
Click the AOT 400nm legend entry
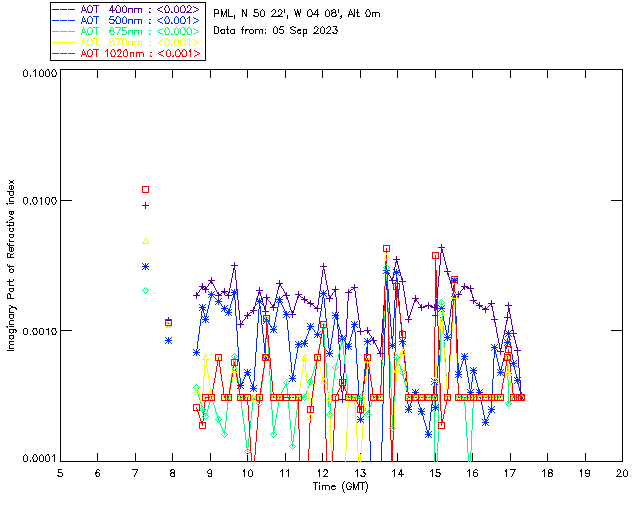point(127,9)
